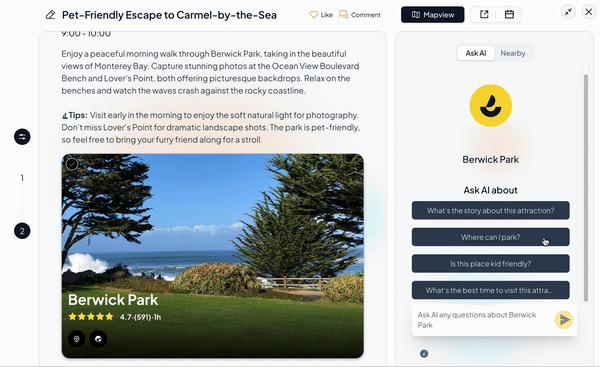Switch to the Nearby tab

(x=513, y=53)
